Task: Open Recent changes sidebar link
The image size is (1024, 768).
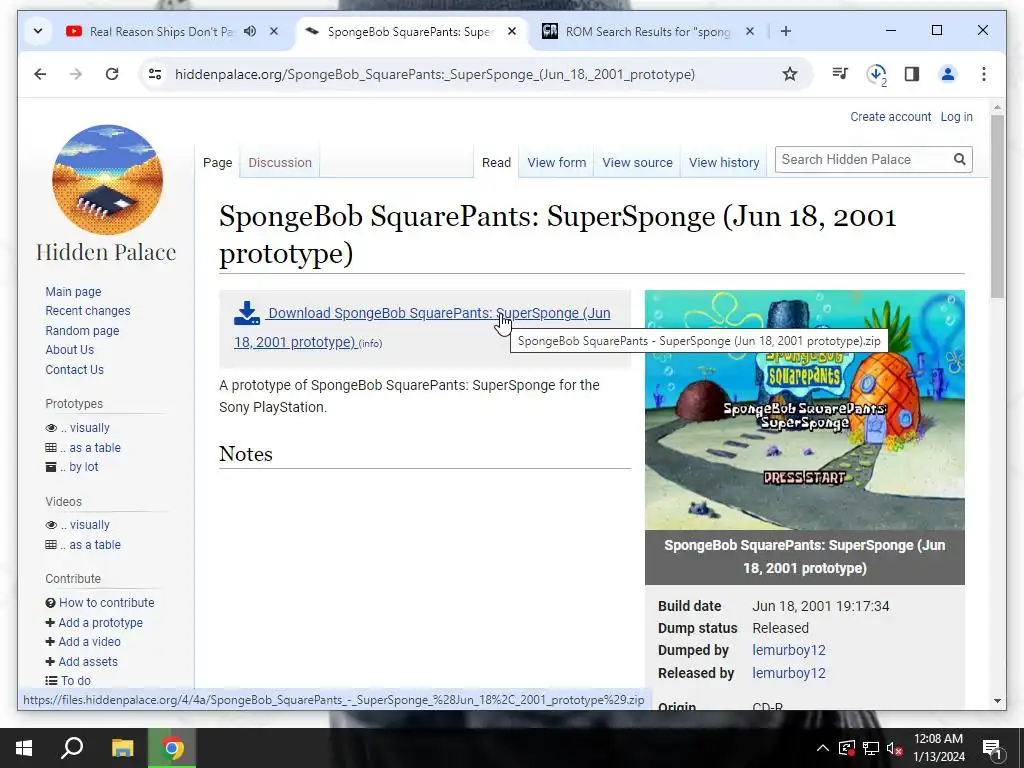Action: [x=88, y=311]
